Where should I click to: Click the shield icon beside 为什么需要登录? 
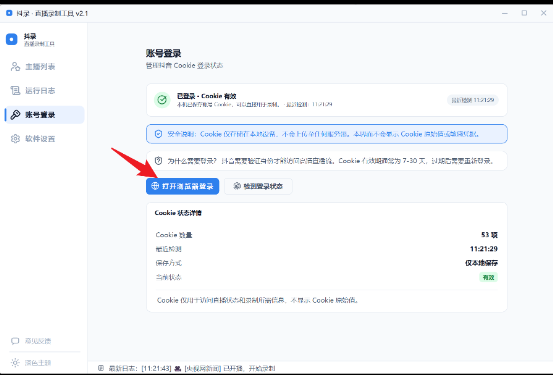tap(158, 161)
